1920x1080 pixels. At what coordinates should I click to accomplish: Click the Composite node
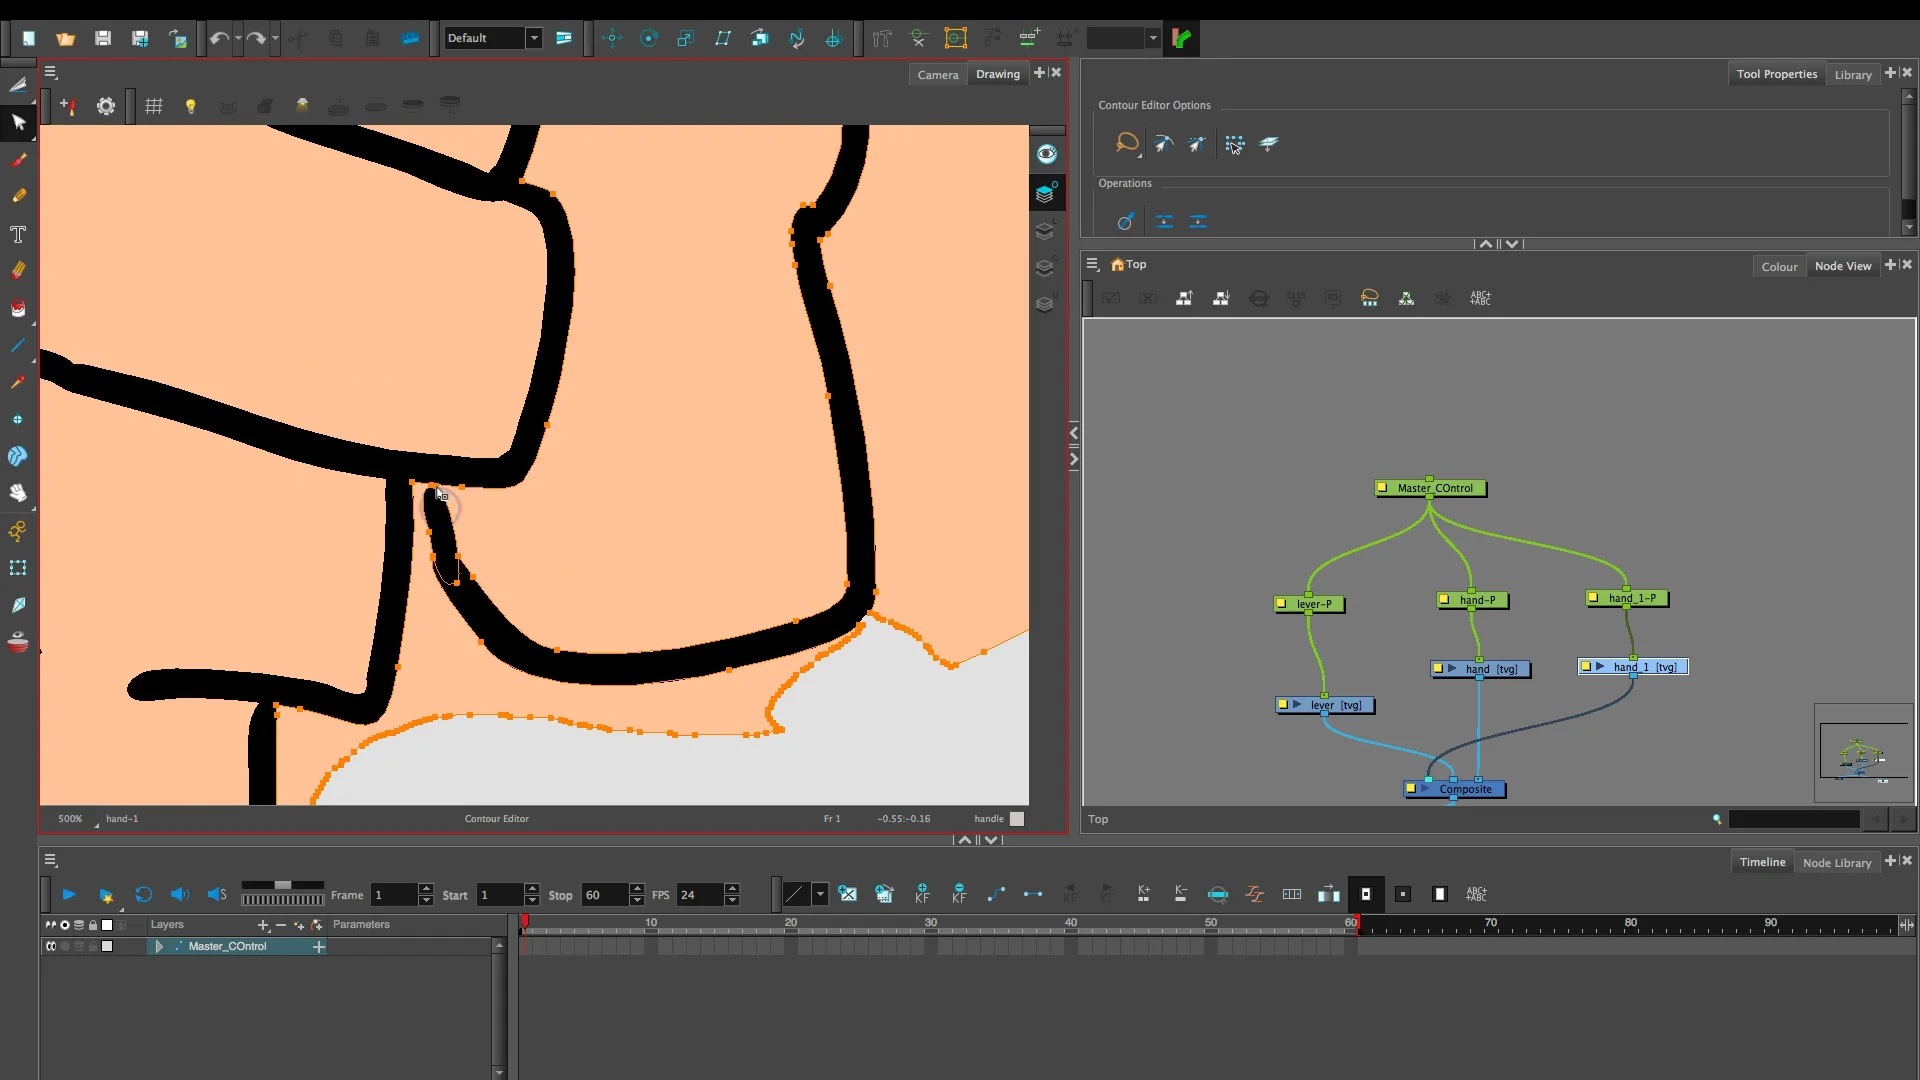coord(1455,789)
